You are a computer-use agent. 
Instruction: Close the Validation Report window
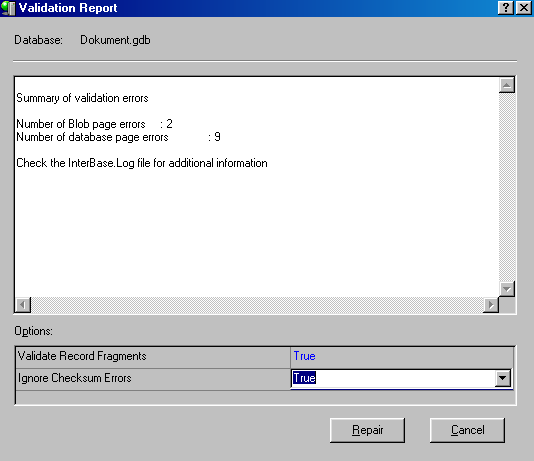[x=524, y=7]
